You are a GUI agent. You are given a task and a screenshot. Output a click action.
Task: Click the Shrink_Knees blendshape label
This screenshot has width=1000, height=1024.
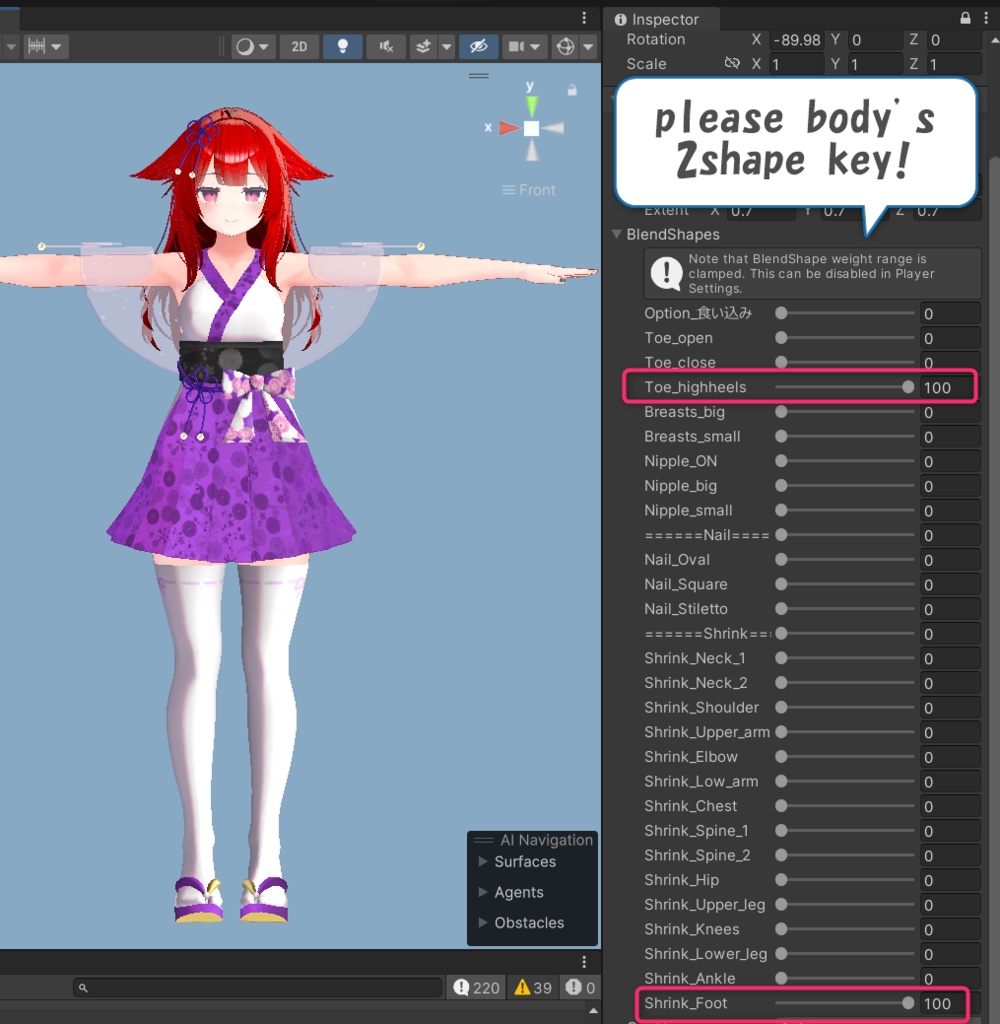(x=692, y=929)
